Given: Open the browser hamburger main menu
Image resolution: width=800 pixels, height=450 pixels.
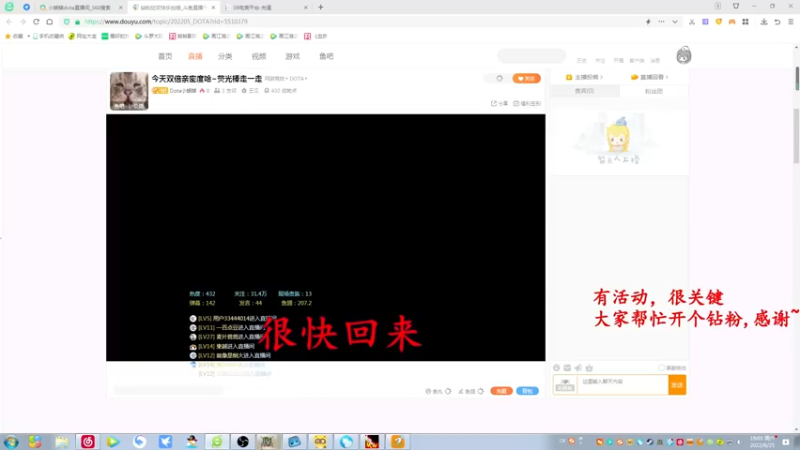Looking at the screenshot, I should [790, 22].
